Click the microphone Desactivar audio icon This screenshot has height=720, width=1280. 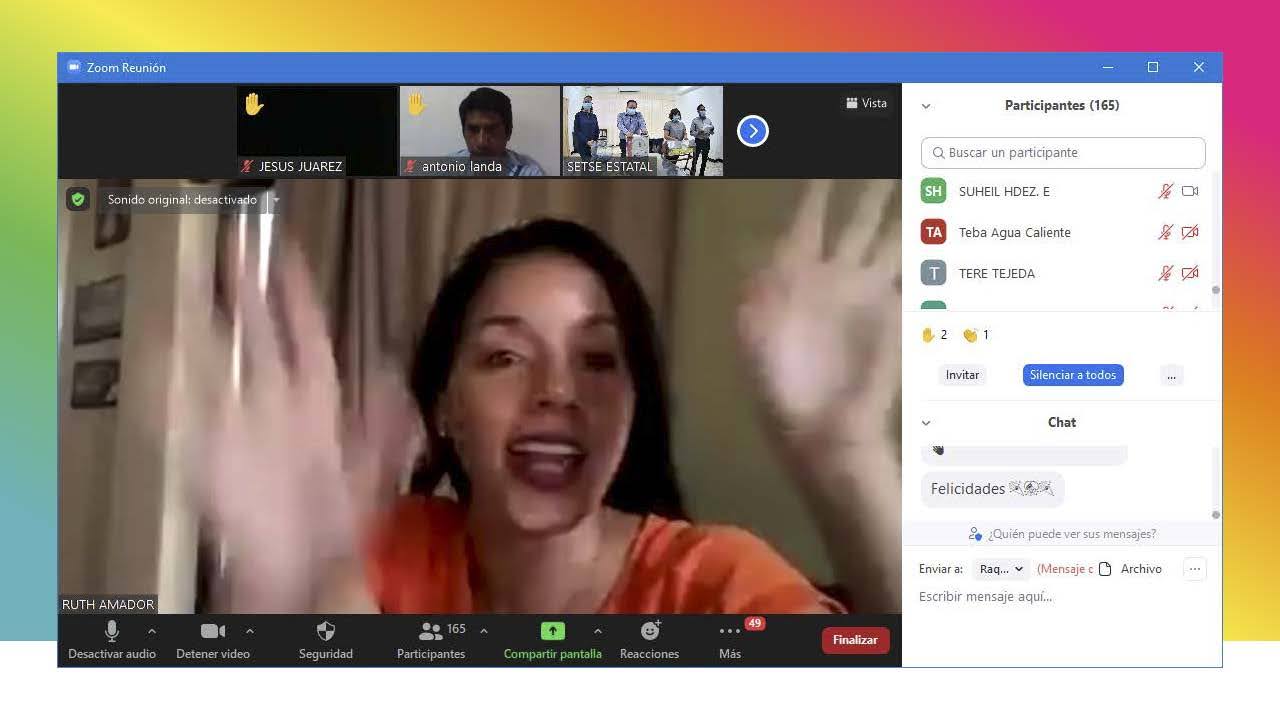pyautogui.click(x=112, y=630)
